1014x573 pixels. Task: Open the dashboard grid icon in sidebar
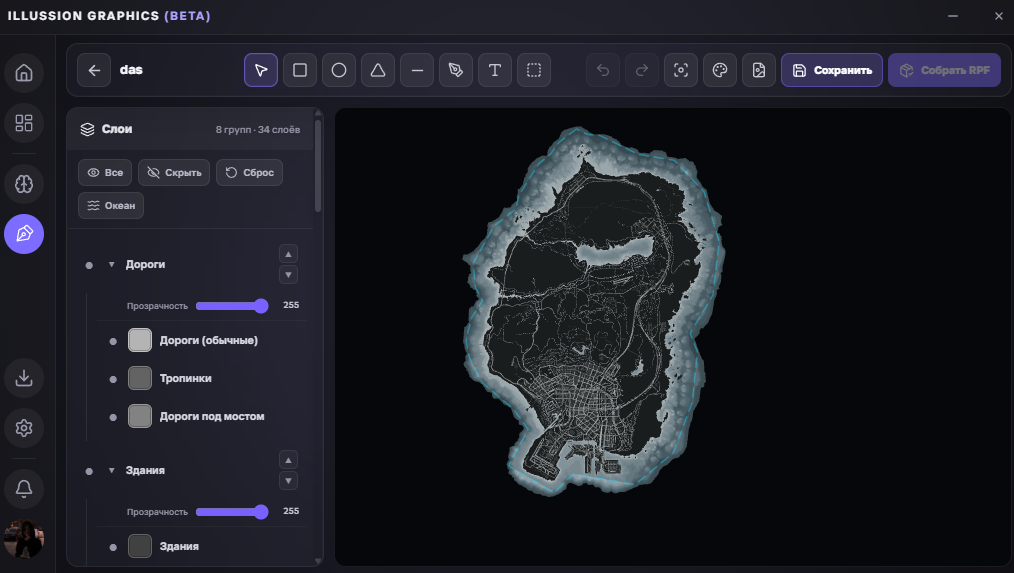pyautogui.click(x=24, y=123)
